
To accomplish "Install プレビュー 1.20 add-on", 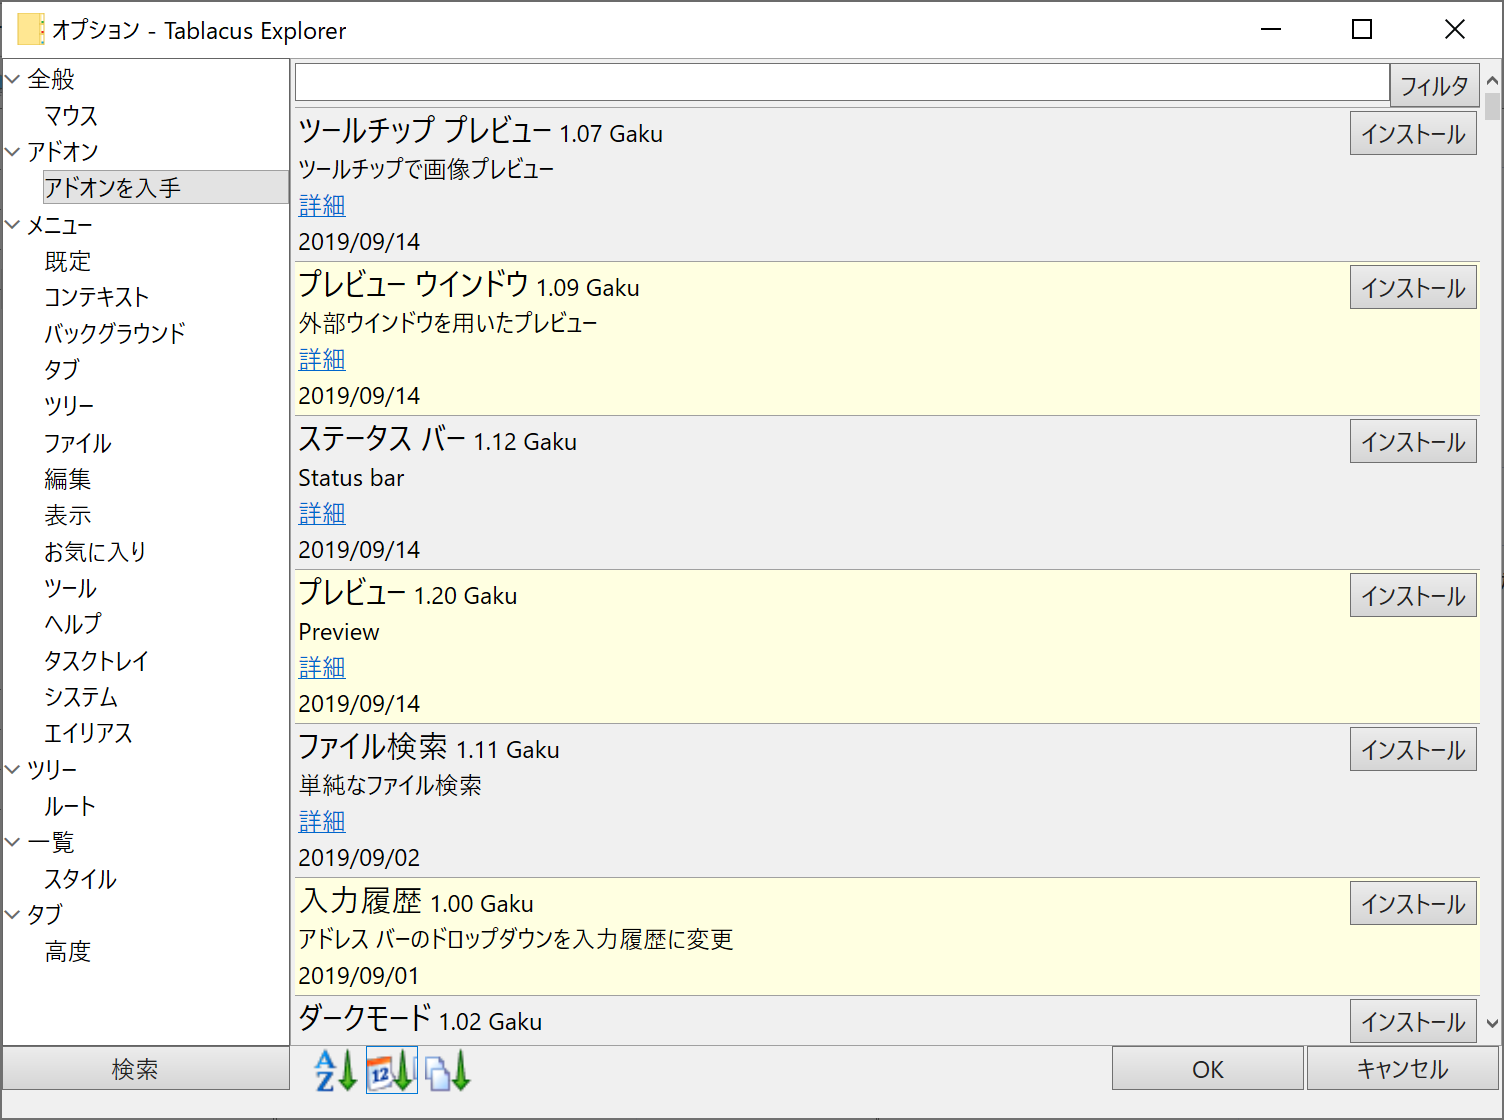I will point(1413,596).
